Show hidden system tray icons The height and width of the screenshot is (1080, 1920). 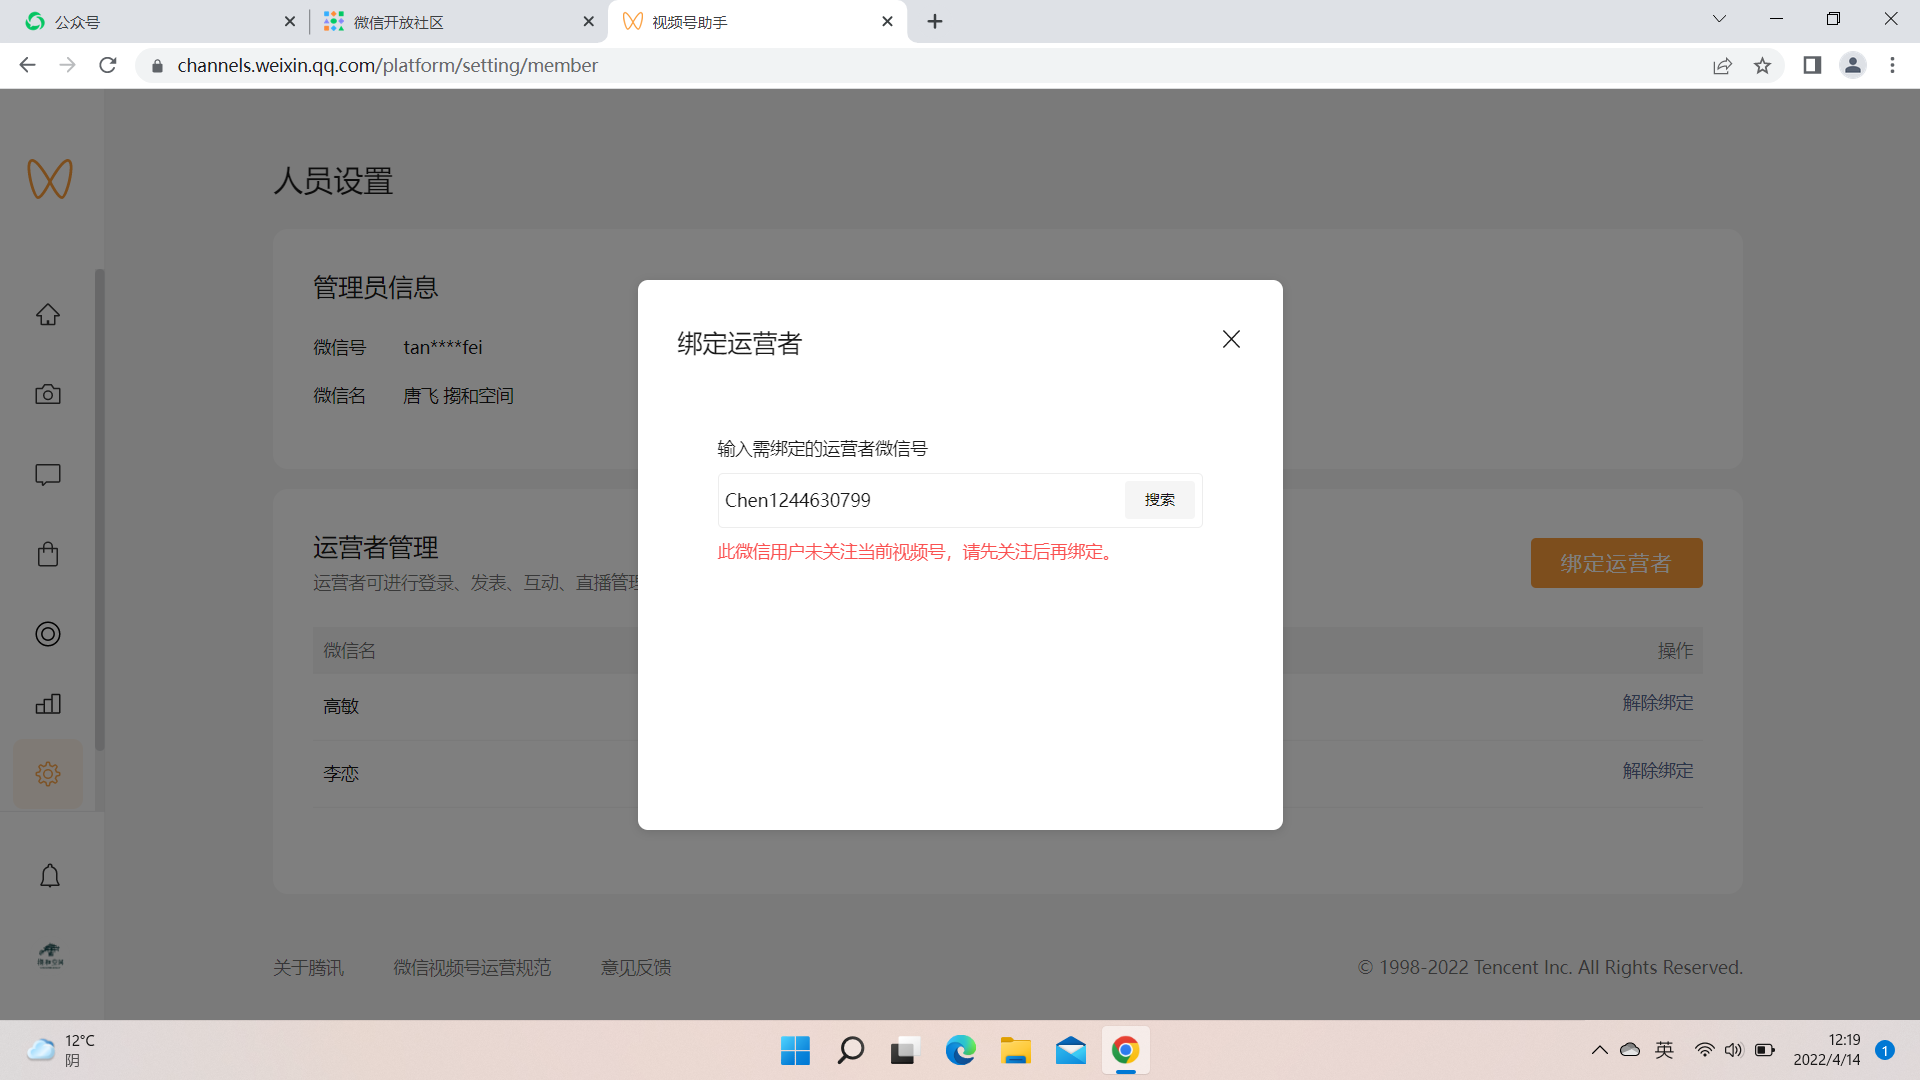1599,1050
